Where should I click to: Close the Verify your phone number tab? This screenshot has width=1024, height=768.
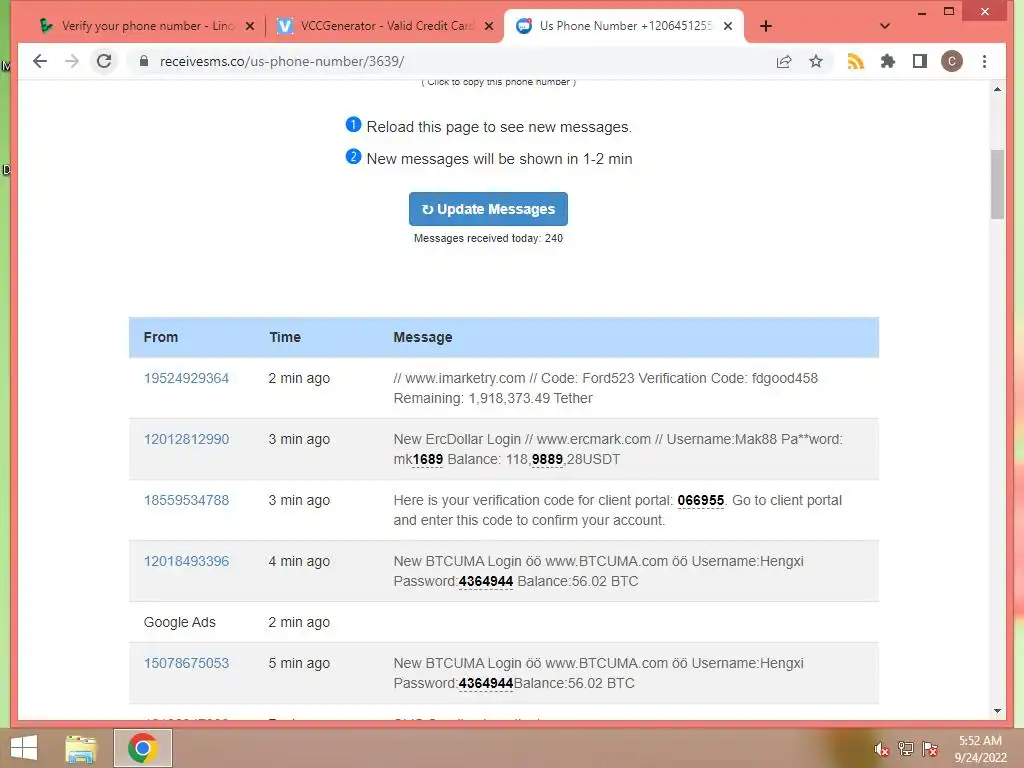click(249, 26)
